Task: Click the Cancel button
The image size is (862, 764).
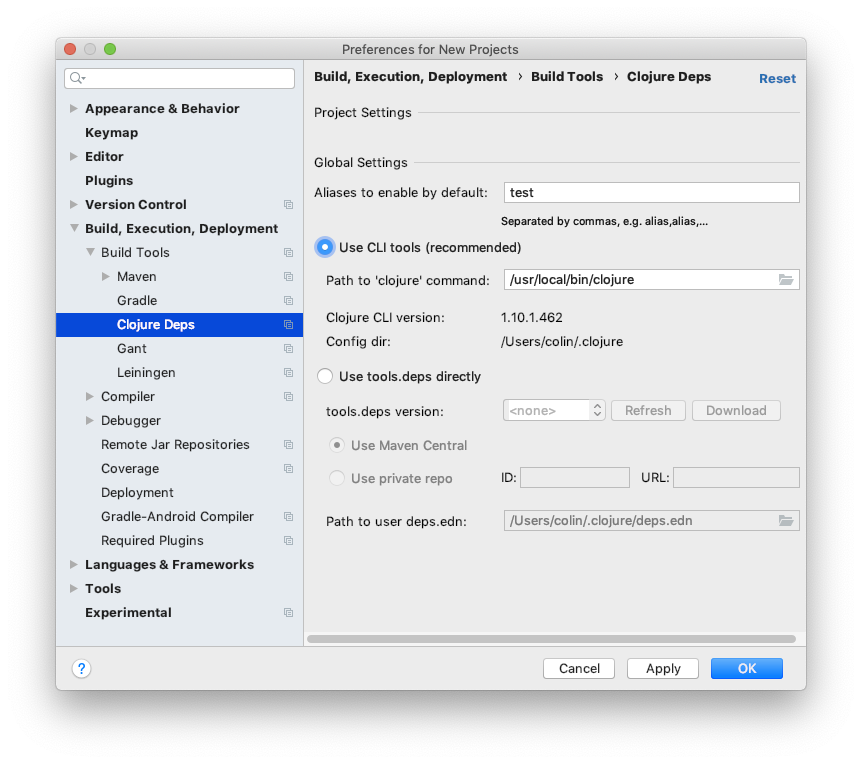Action: (x=579, y=668)
